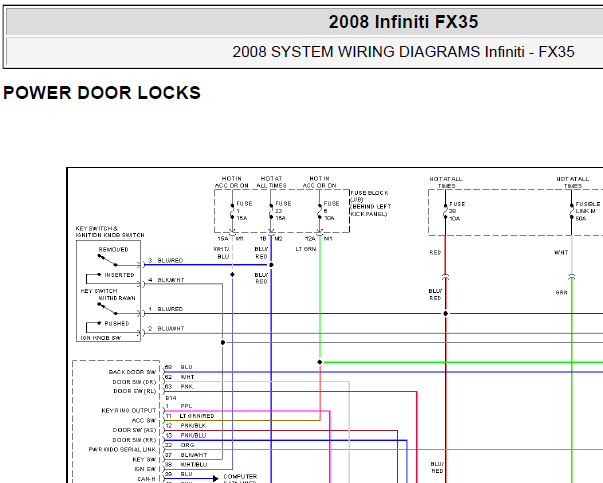Image resolution: width=603 pixels, height=483 pixels.
Task: Click the 'BACK DOOR SW' terminal label
Action: coord(132,372)
